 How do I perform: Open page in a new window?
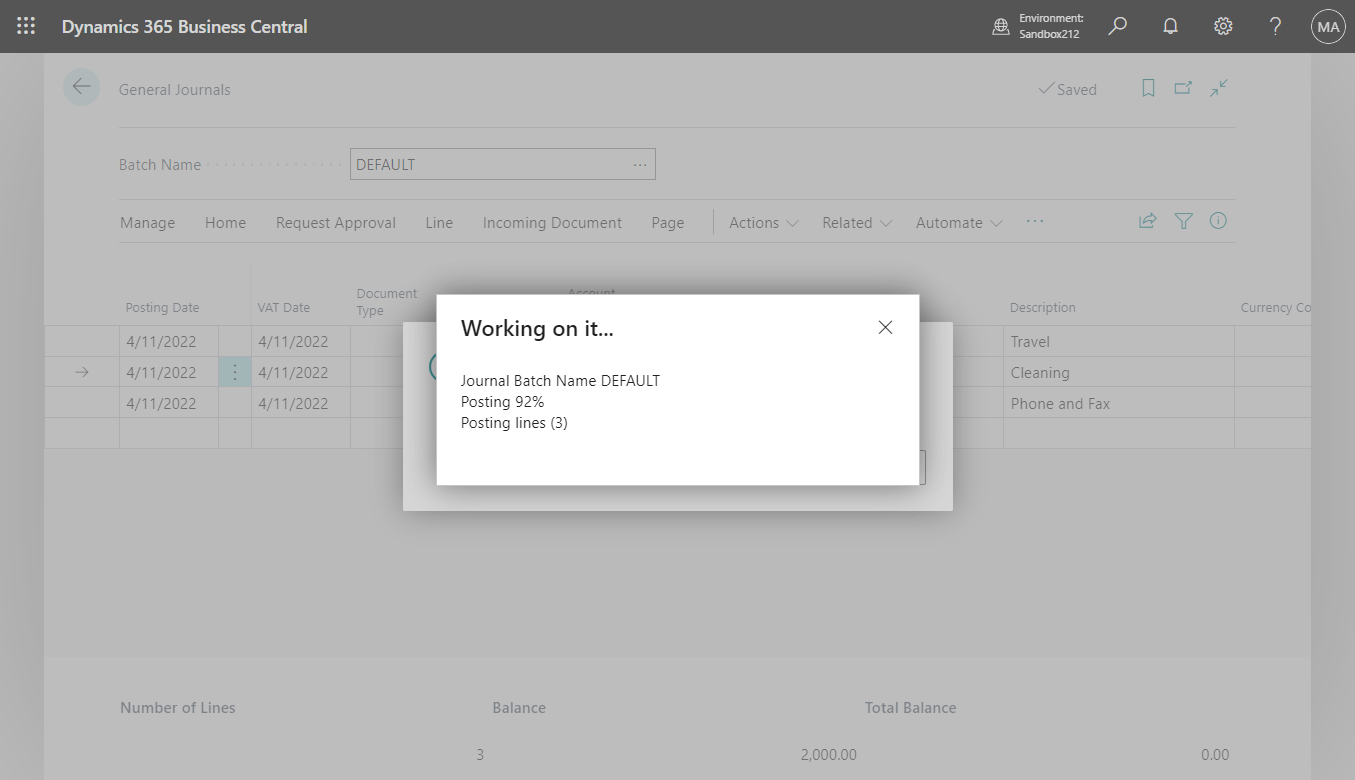point(1183,88)
